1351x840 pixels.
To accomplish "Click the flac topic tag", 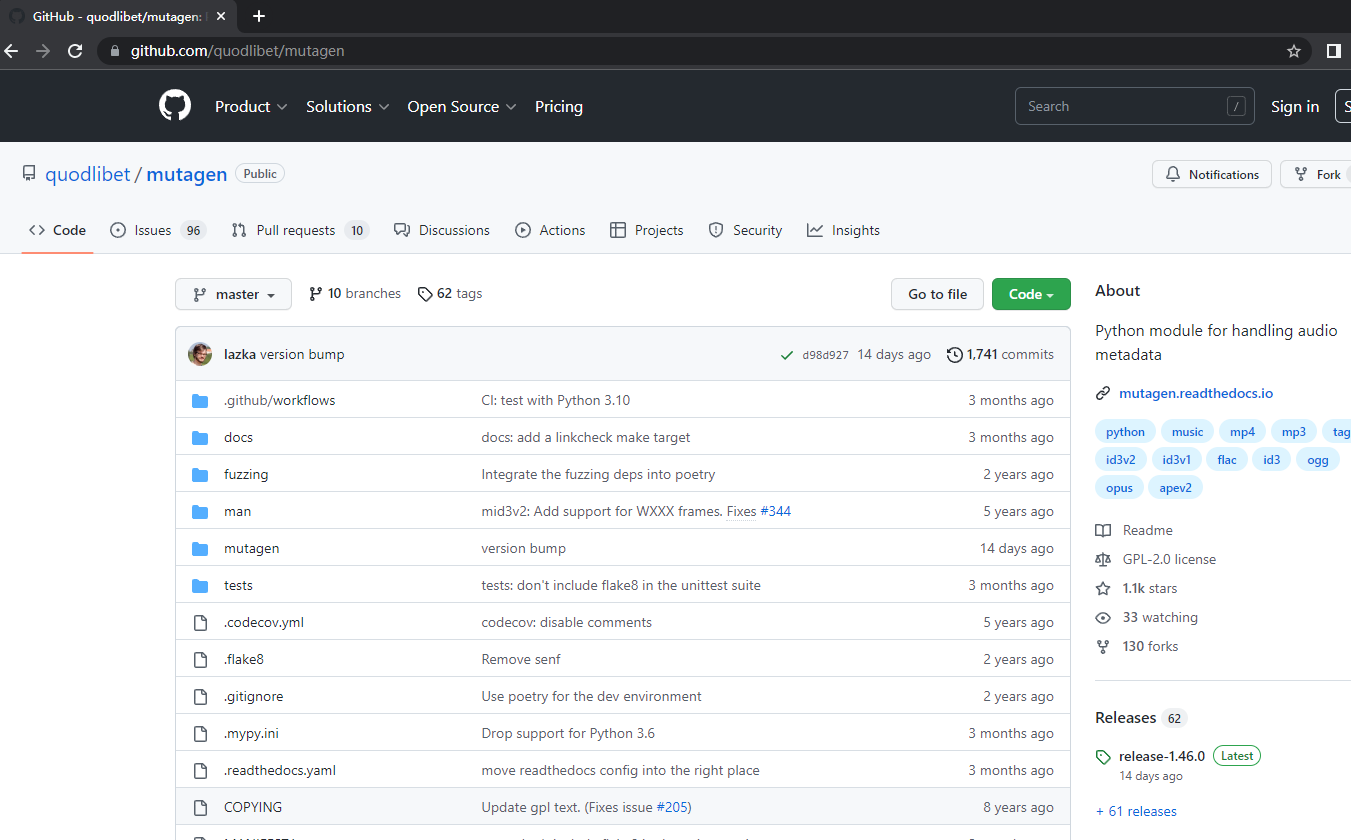I will [x=1227, y=460].
